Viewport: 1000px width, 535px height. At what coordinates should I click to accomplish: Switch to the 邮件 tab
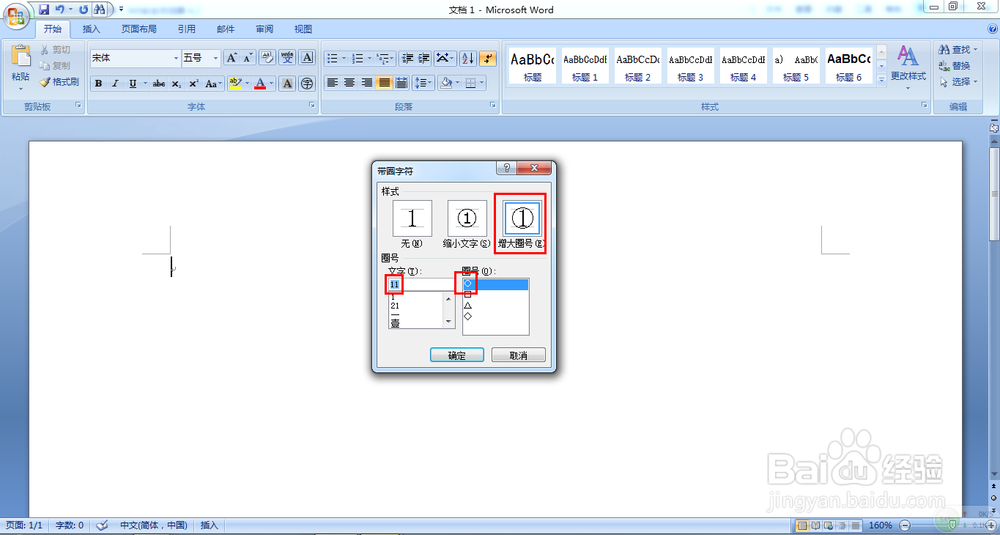pos(225,29)
